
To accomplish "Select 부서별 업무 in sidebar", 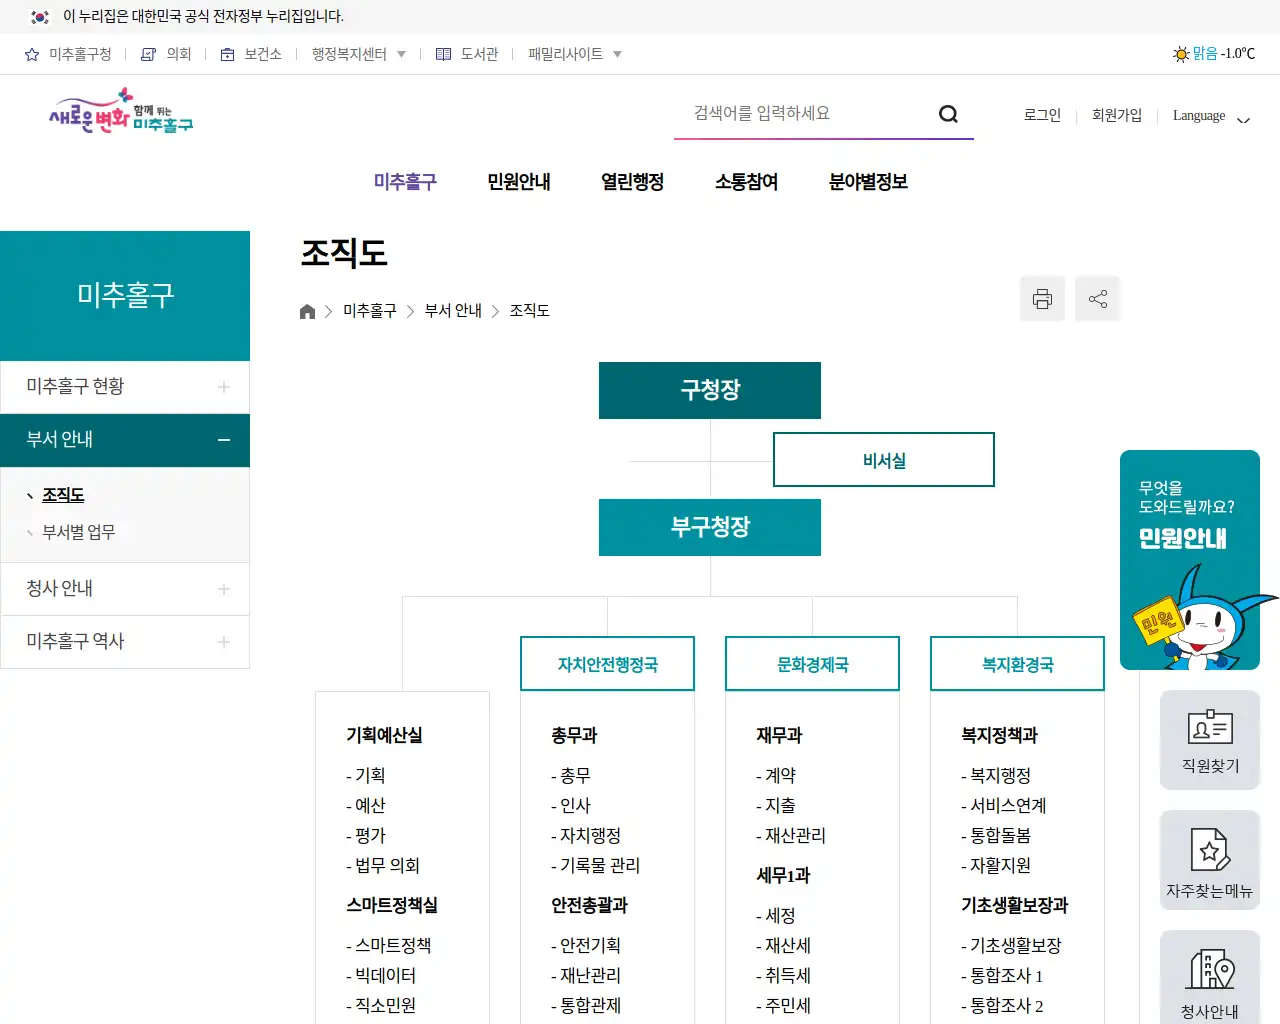I will (79, 532).
